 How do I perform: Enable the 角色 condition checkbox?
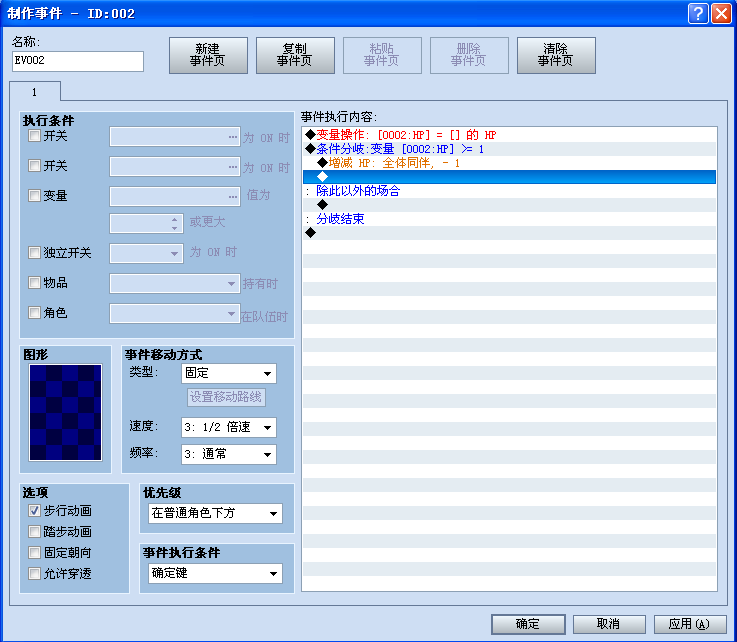[34, 313]
